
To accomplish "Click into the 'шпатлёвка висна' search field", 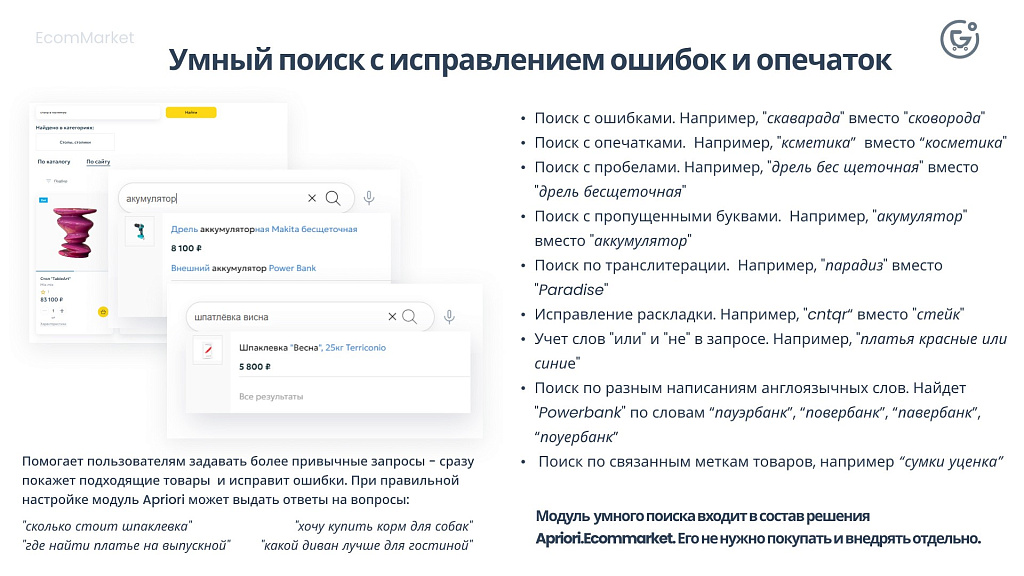I will [x=280, y=317].
